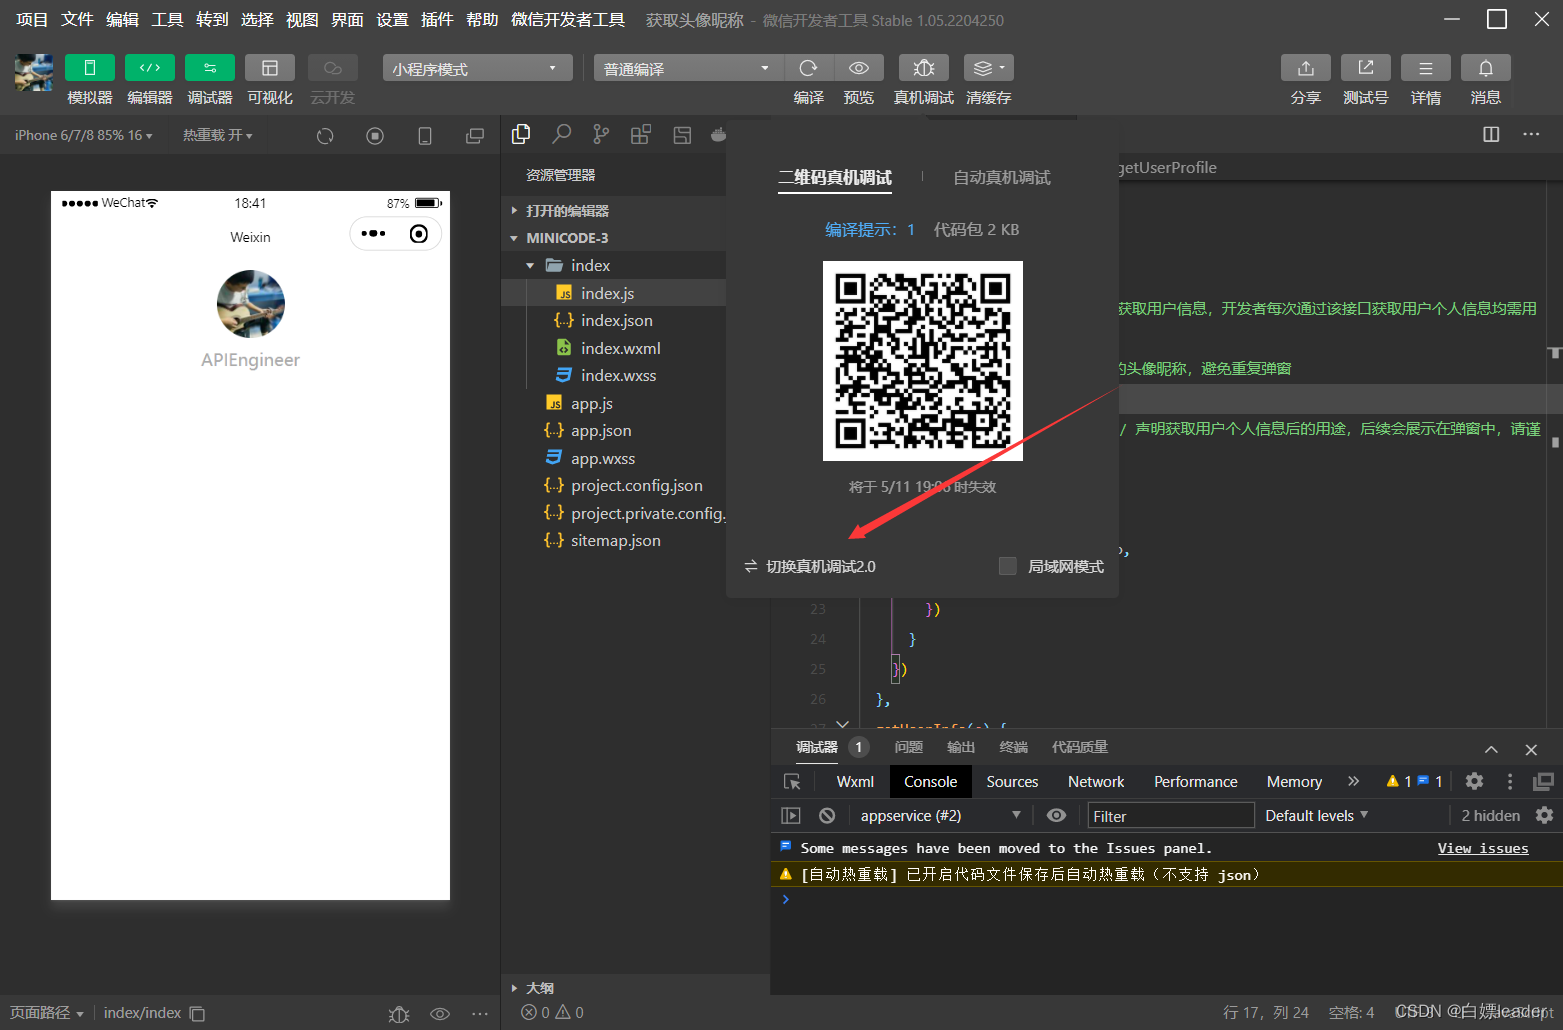Open the file explorer icon
Image resolution: width=1563 pixels, height=1030 pixels.
521,134
